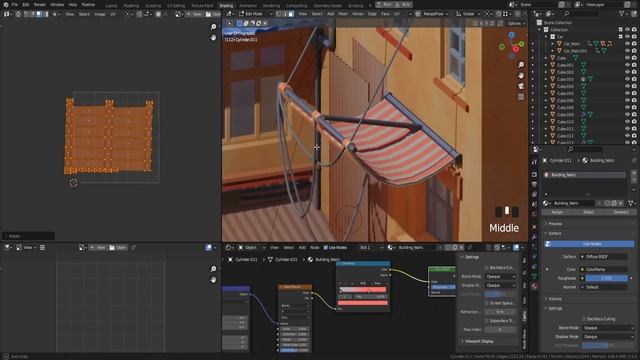
Task: Enable Screen Space refraction in node sidebar
Action: [x=487, y=303]
